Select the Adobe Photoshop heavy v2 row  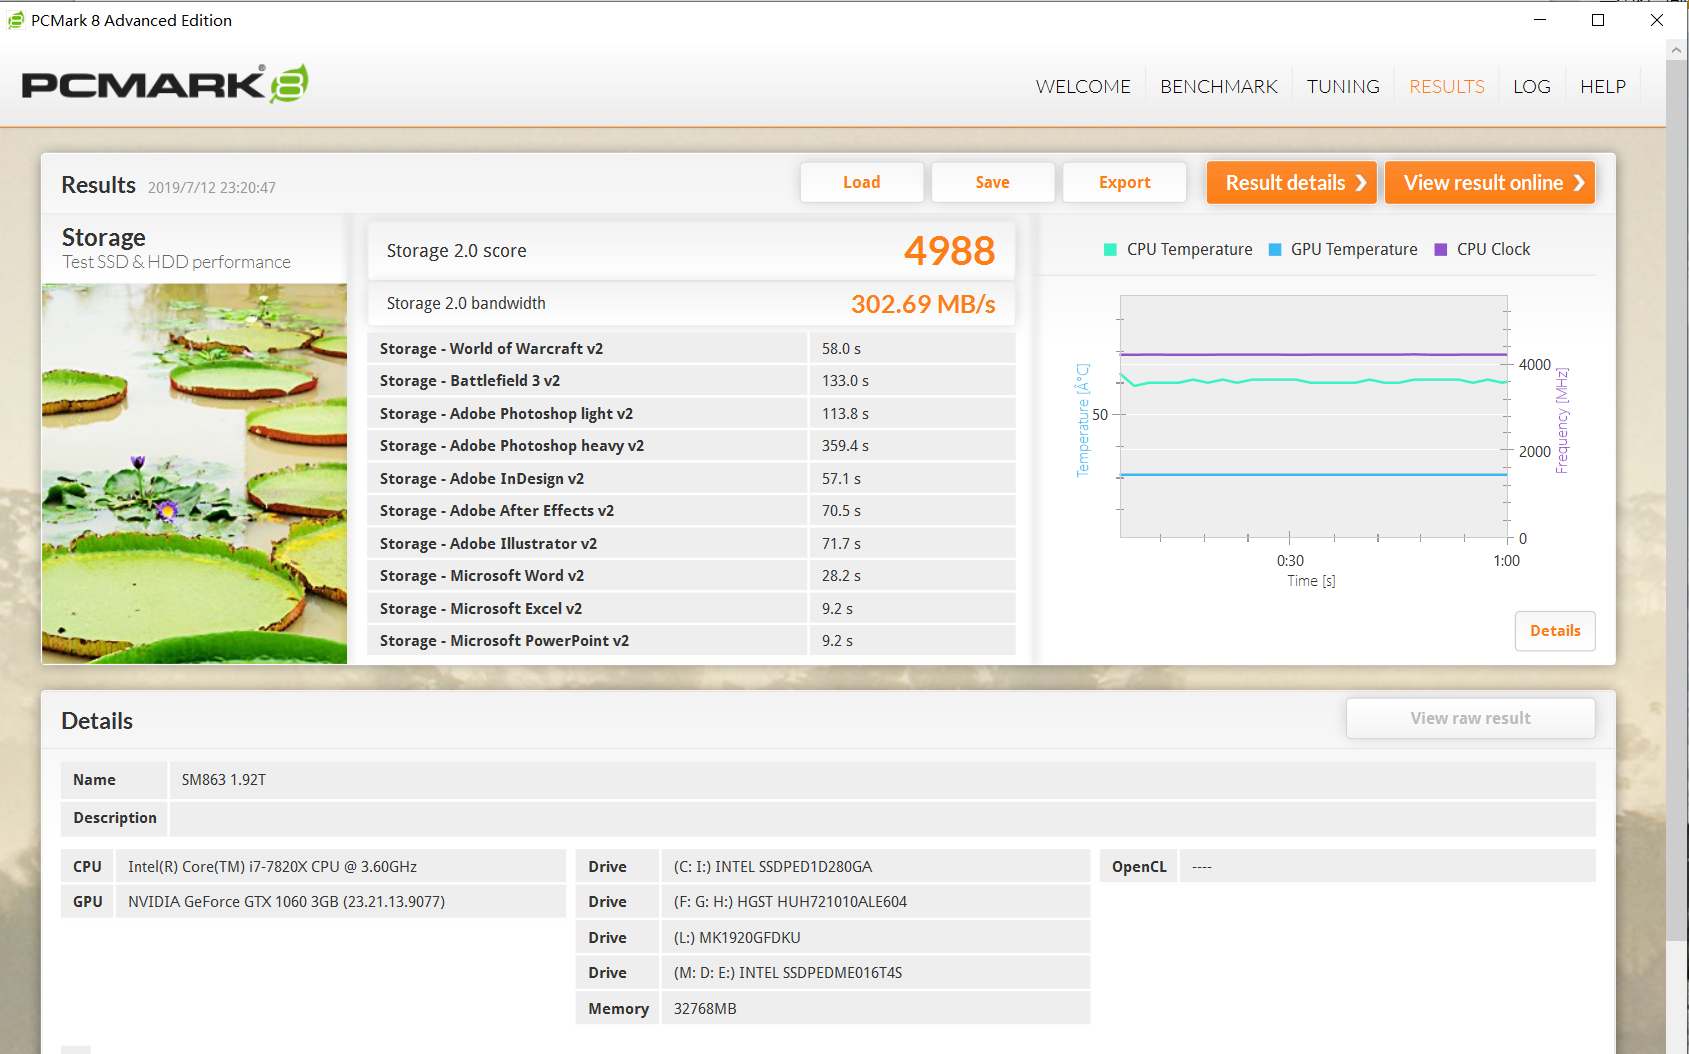pos(691,446)
